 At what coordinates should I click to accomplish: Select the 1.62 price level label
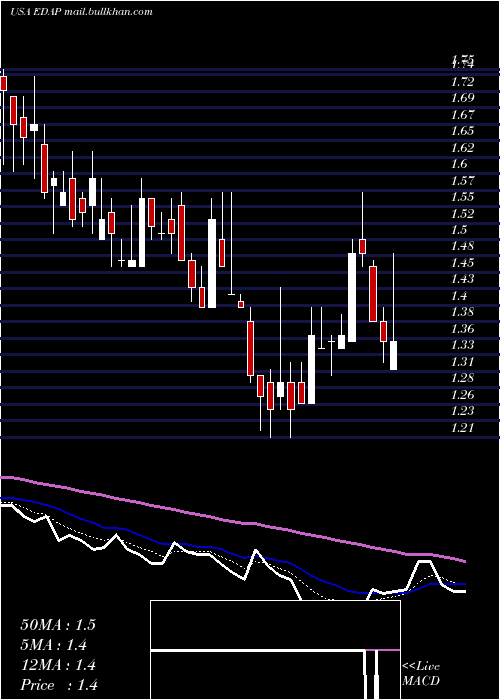[x=462, y=147]
